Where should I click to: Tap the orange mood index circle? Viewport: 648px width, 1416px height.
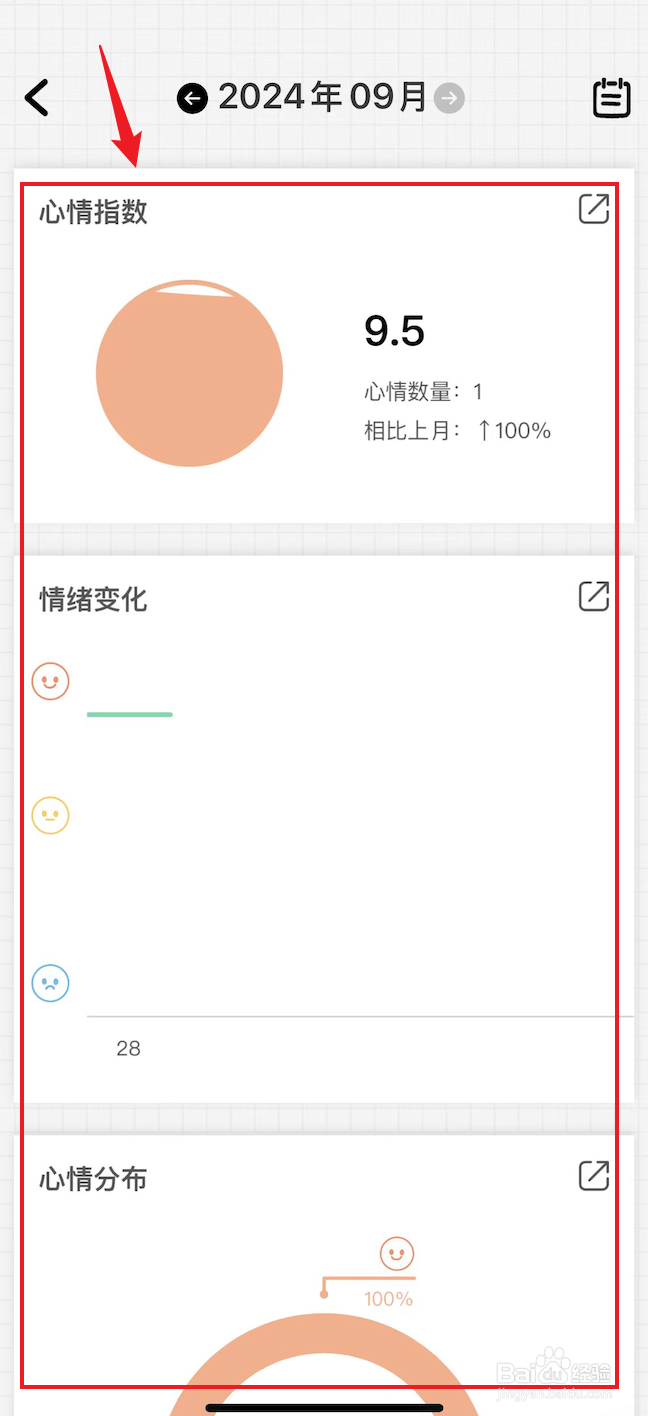tap(189, 373)
